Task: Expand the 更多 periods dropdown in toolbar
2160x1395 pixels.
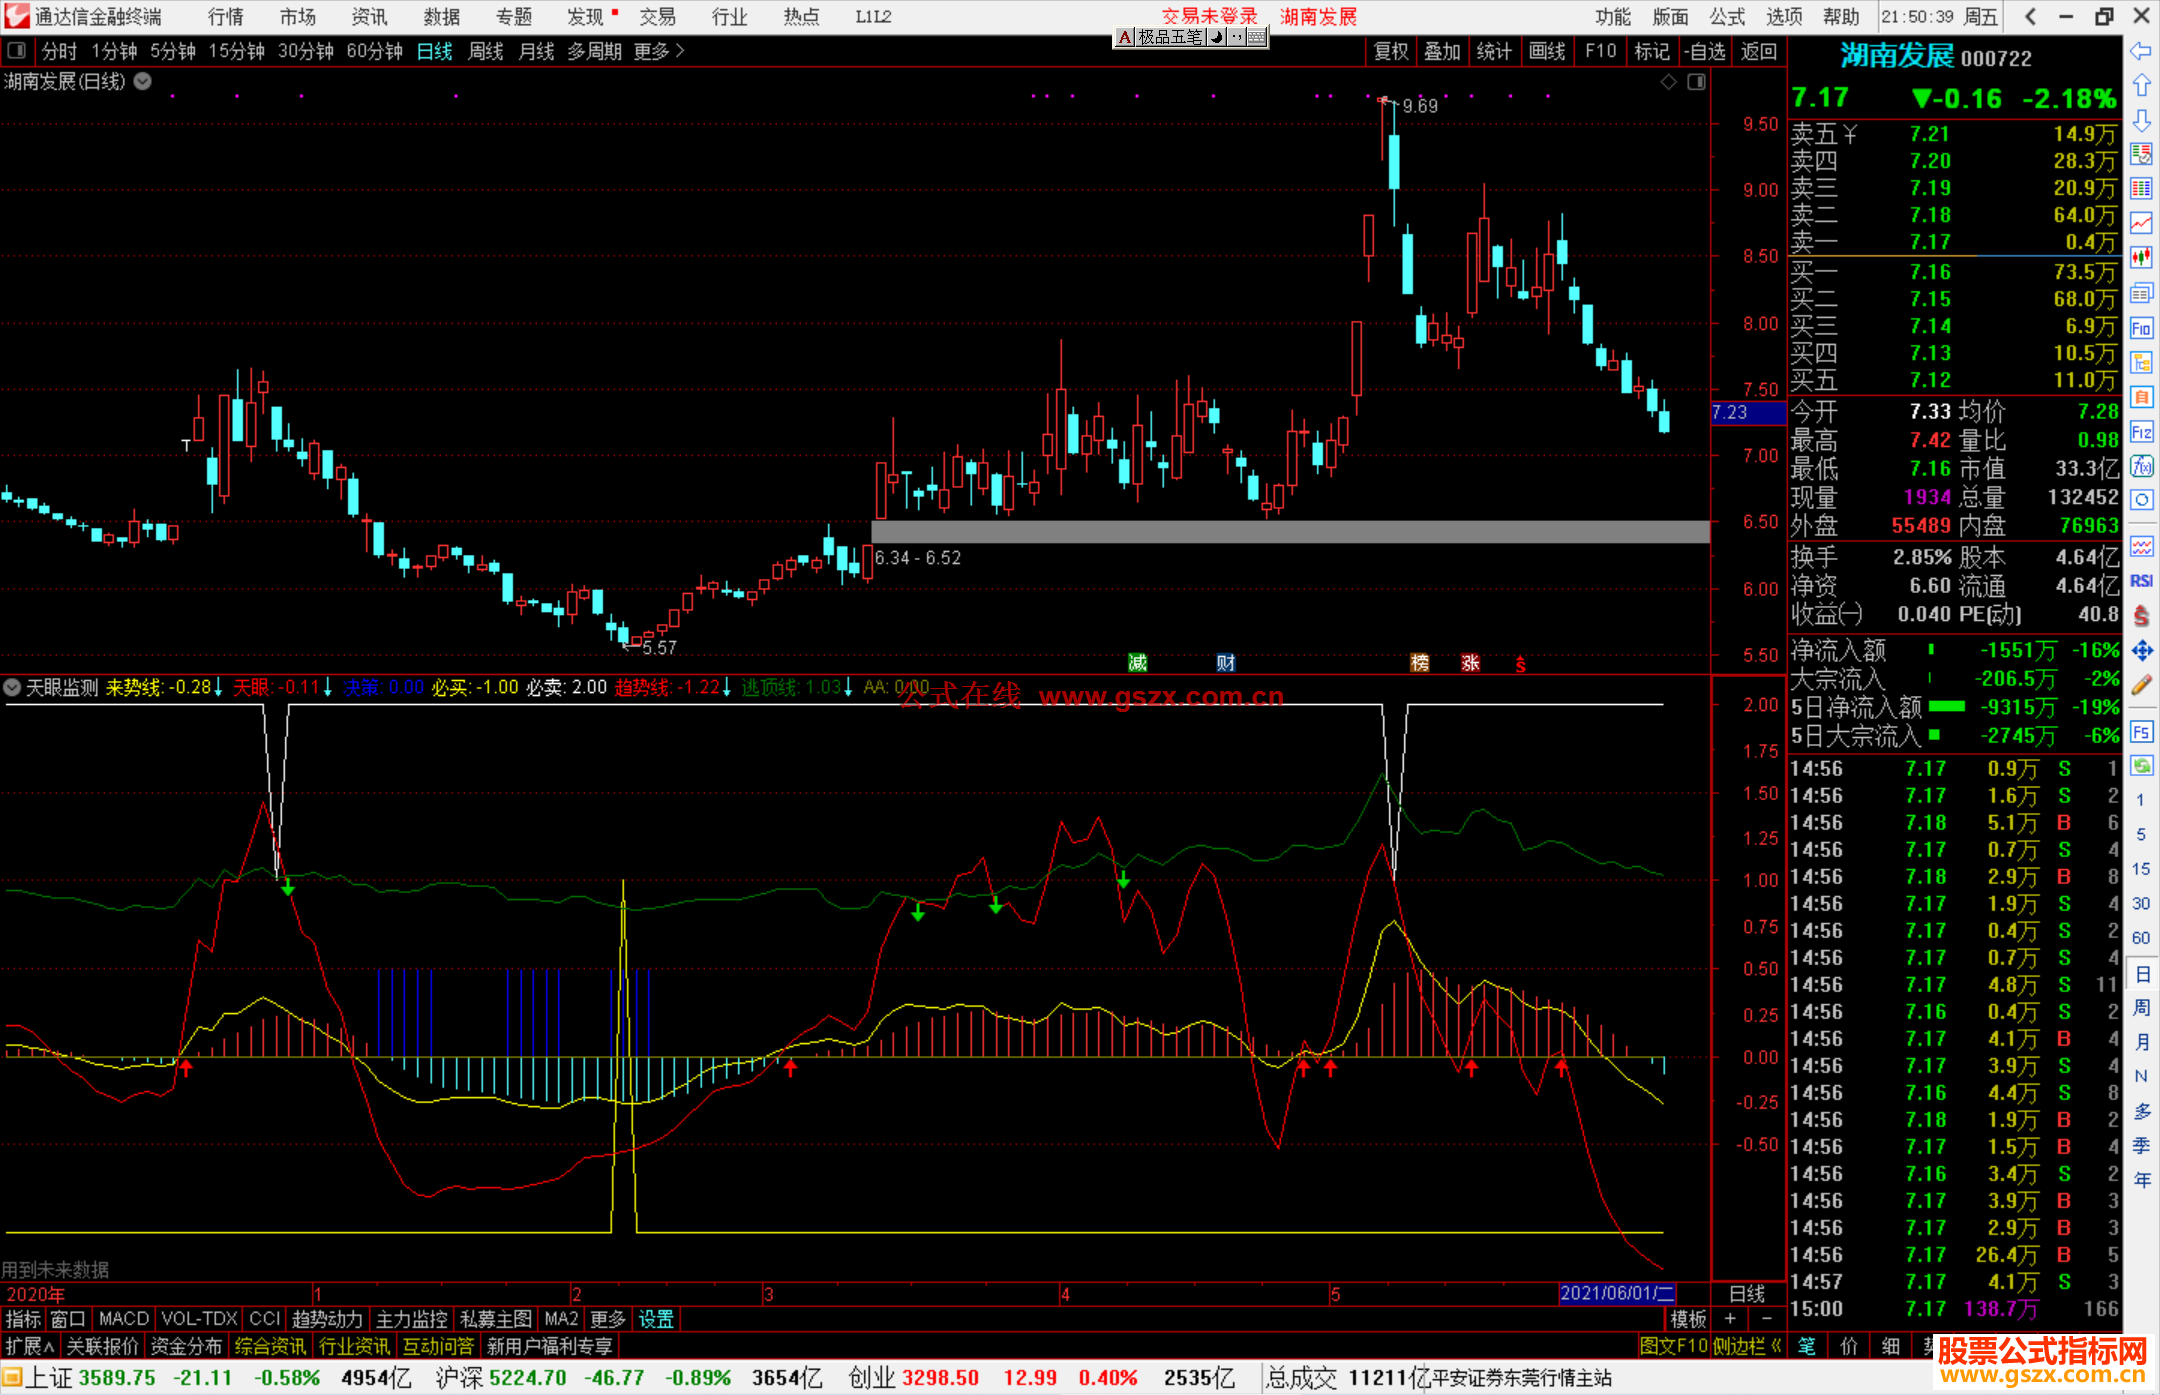Action: click(x=659, y=51)
